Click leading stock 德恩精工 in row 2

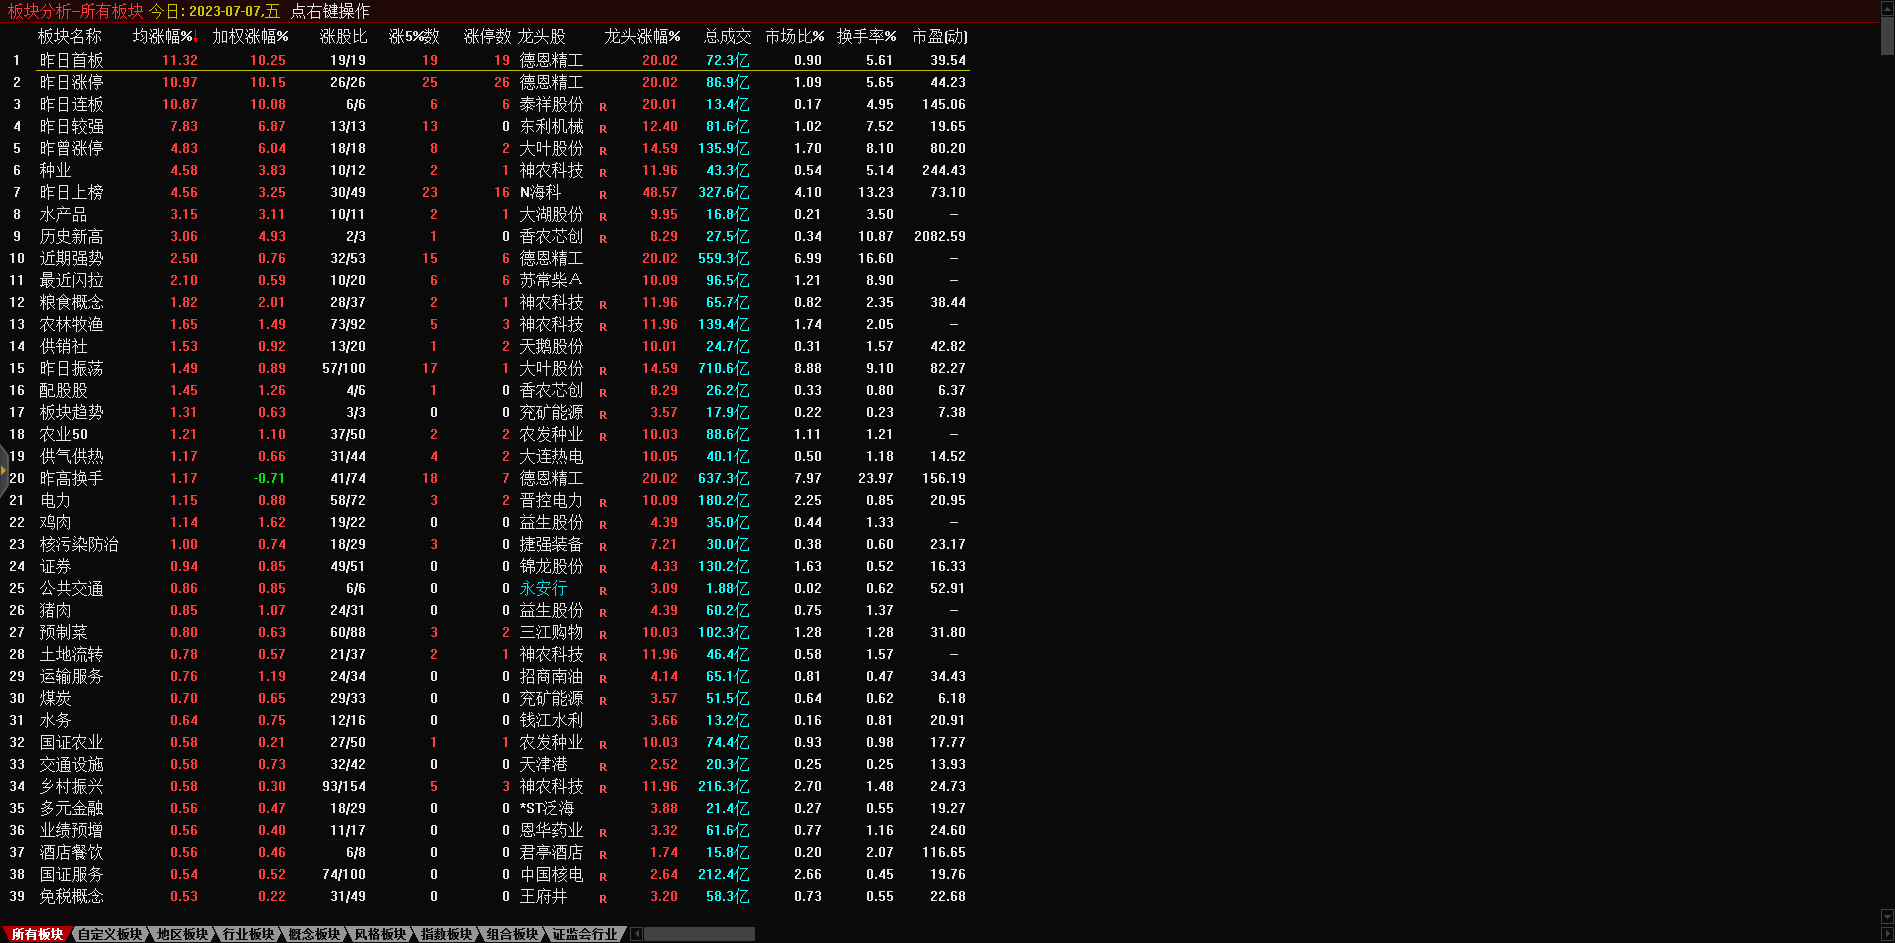pos(551,82)
